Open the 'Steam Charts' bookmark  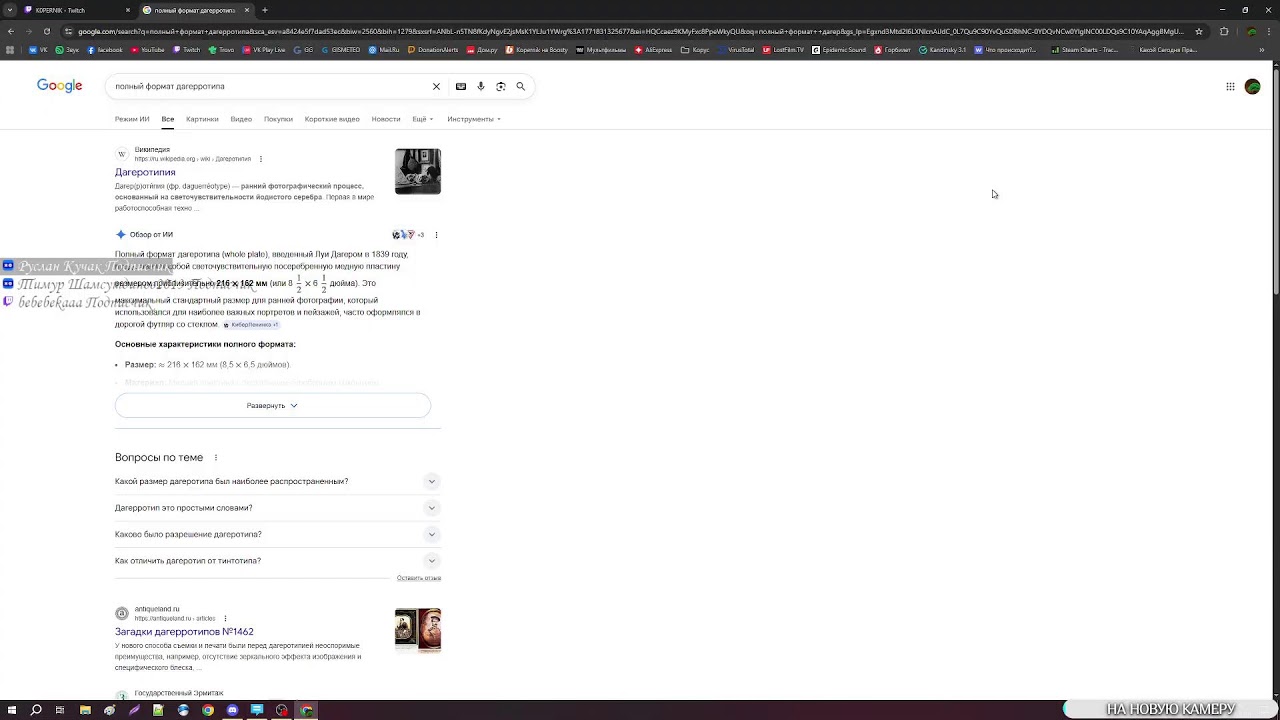tap(1084, 49)
